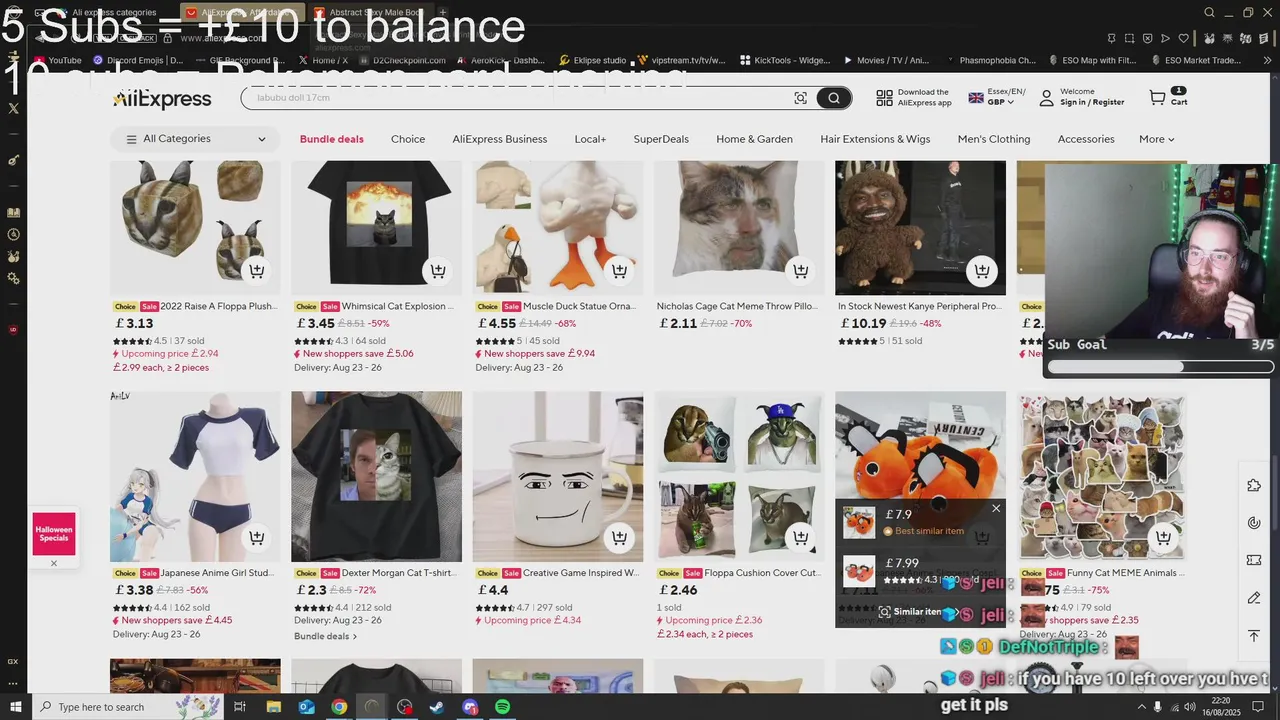
Task: Open X (Twitter) in browser sidebar
Action: (x=13, y=108)
